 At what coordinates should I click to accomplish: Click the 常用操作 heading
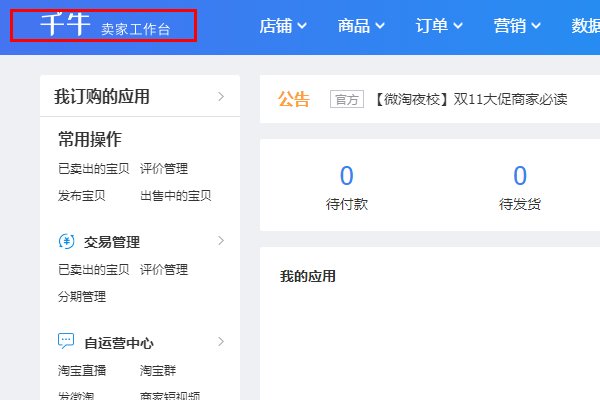click(90, 139)
